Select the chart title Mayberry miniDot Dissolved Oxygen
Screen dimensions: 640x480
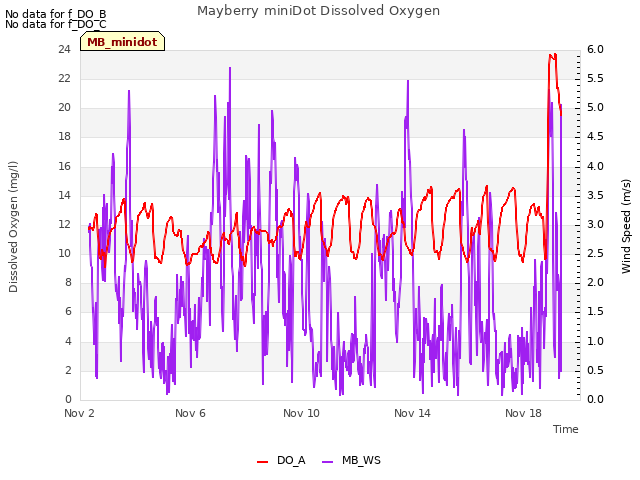tap(318, 11)
